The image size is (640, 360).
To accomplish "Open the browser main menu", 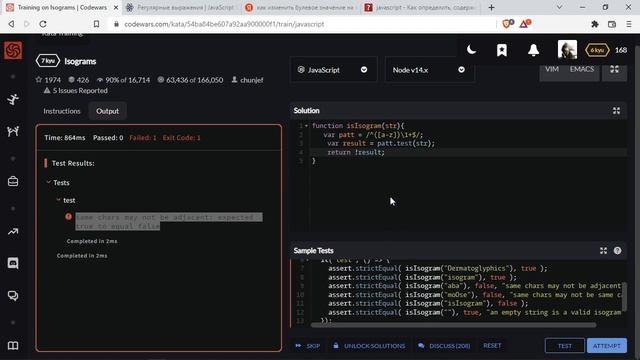I will coord(629,24).
